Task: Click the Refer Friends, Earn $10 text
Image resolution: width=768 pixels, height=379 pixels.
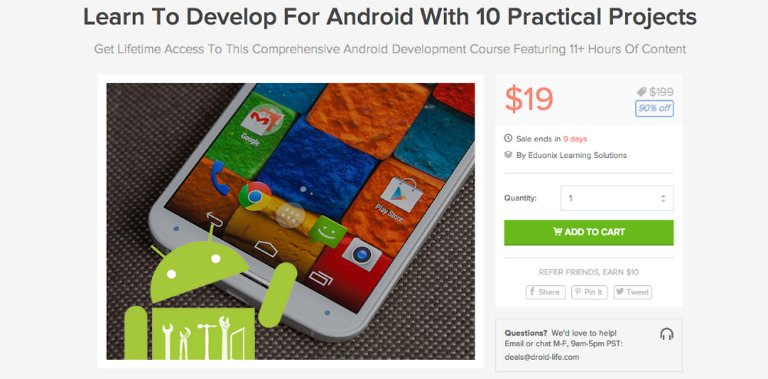Action: click(x=589, y=272)
